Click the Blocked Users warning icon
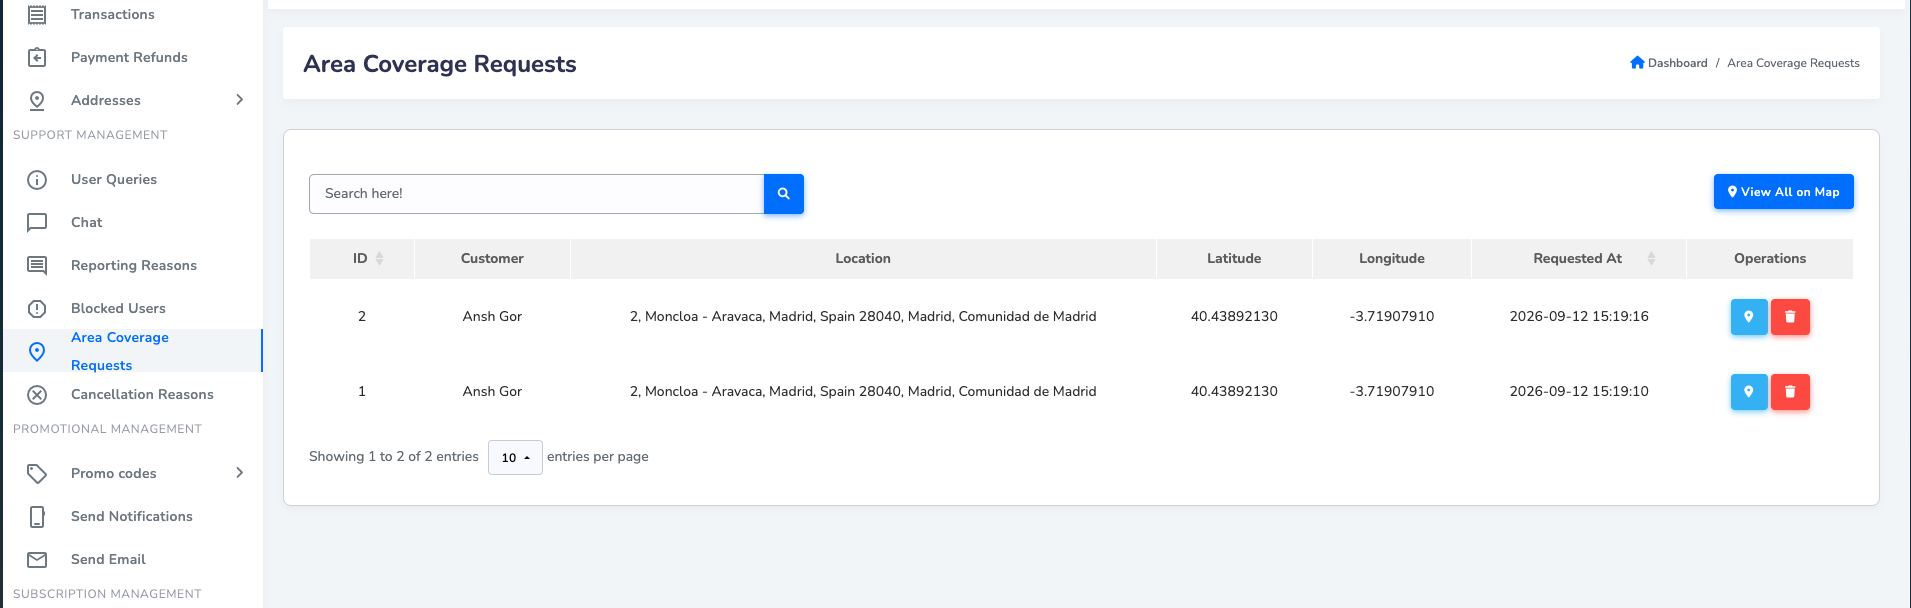The image size is (1911, 608). [37, 309]
